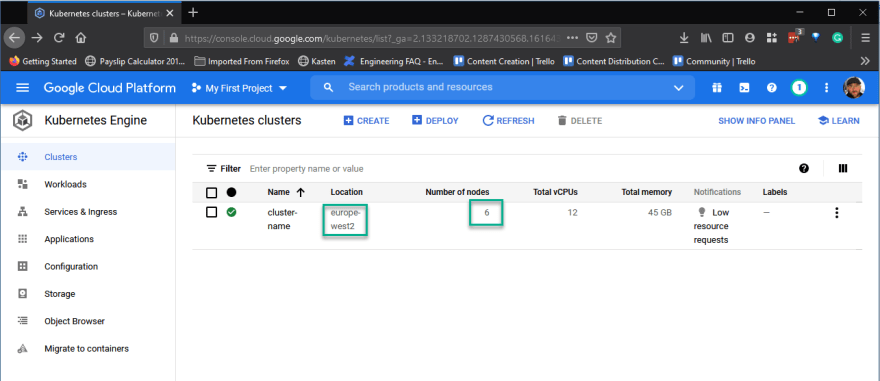Open page actions ellipsis in address bar
Viewport: 880px width, 381px height.
tap(572, 38)
